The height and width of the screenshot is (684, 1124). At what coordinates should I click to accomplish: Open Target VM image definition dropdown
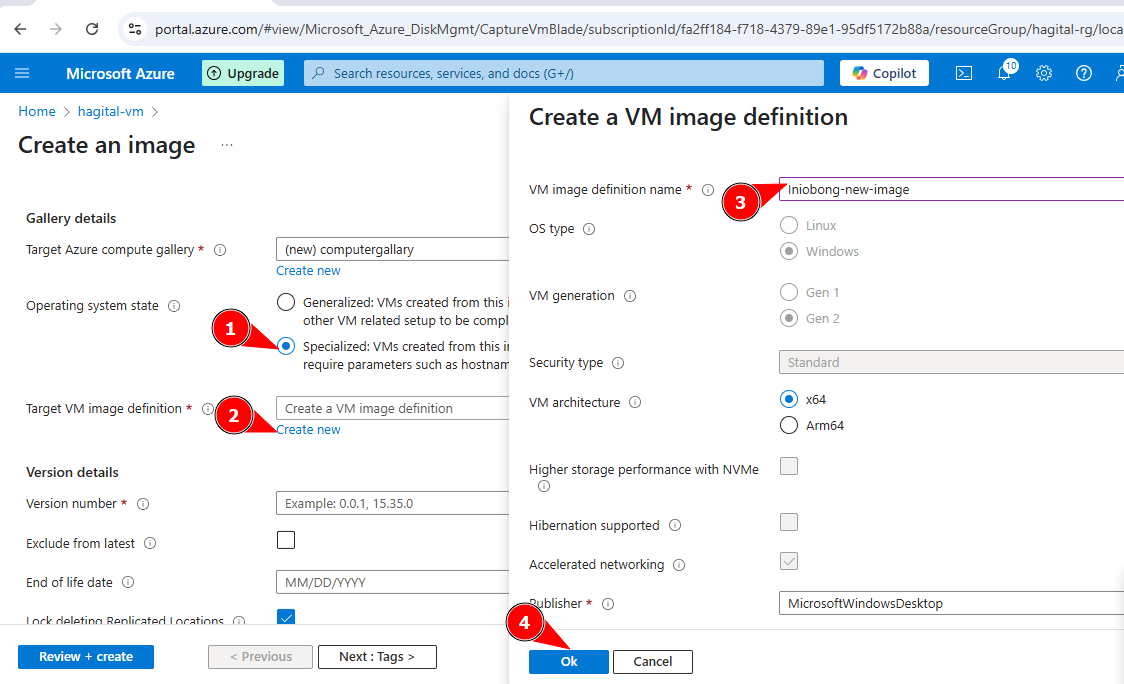coord(392,408)
